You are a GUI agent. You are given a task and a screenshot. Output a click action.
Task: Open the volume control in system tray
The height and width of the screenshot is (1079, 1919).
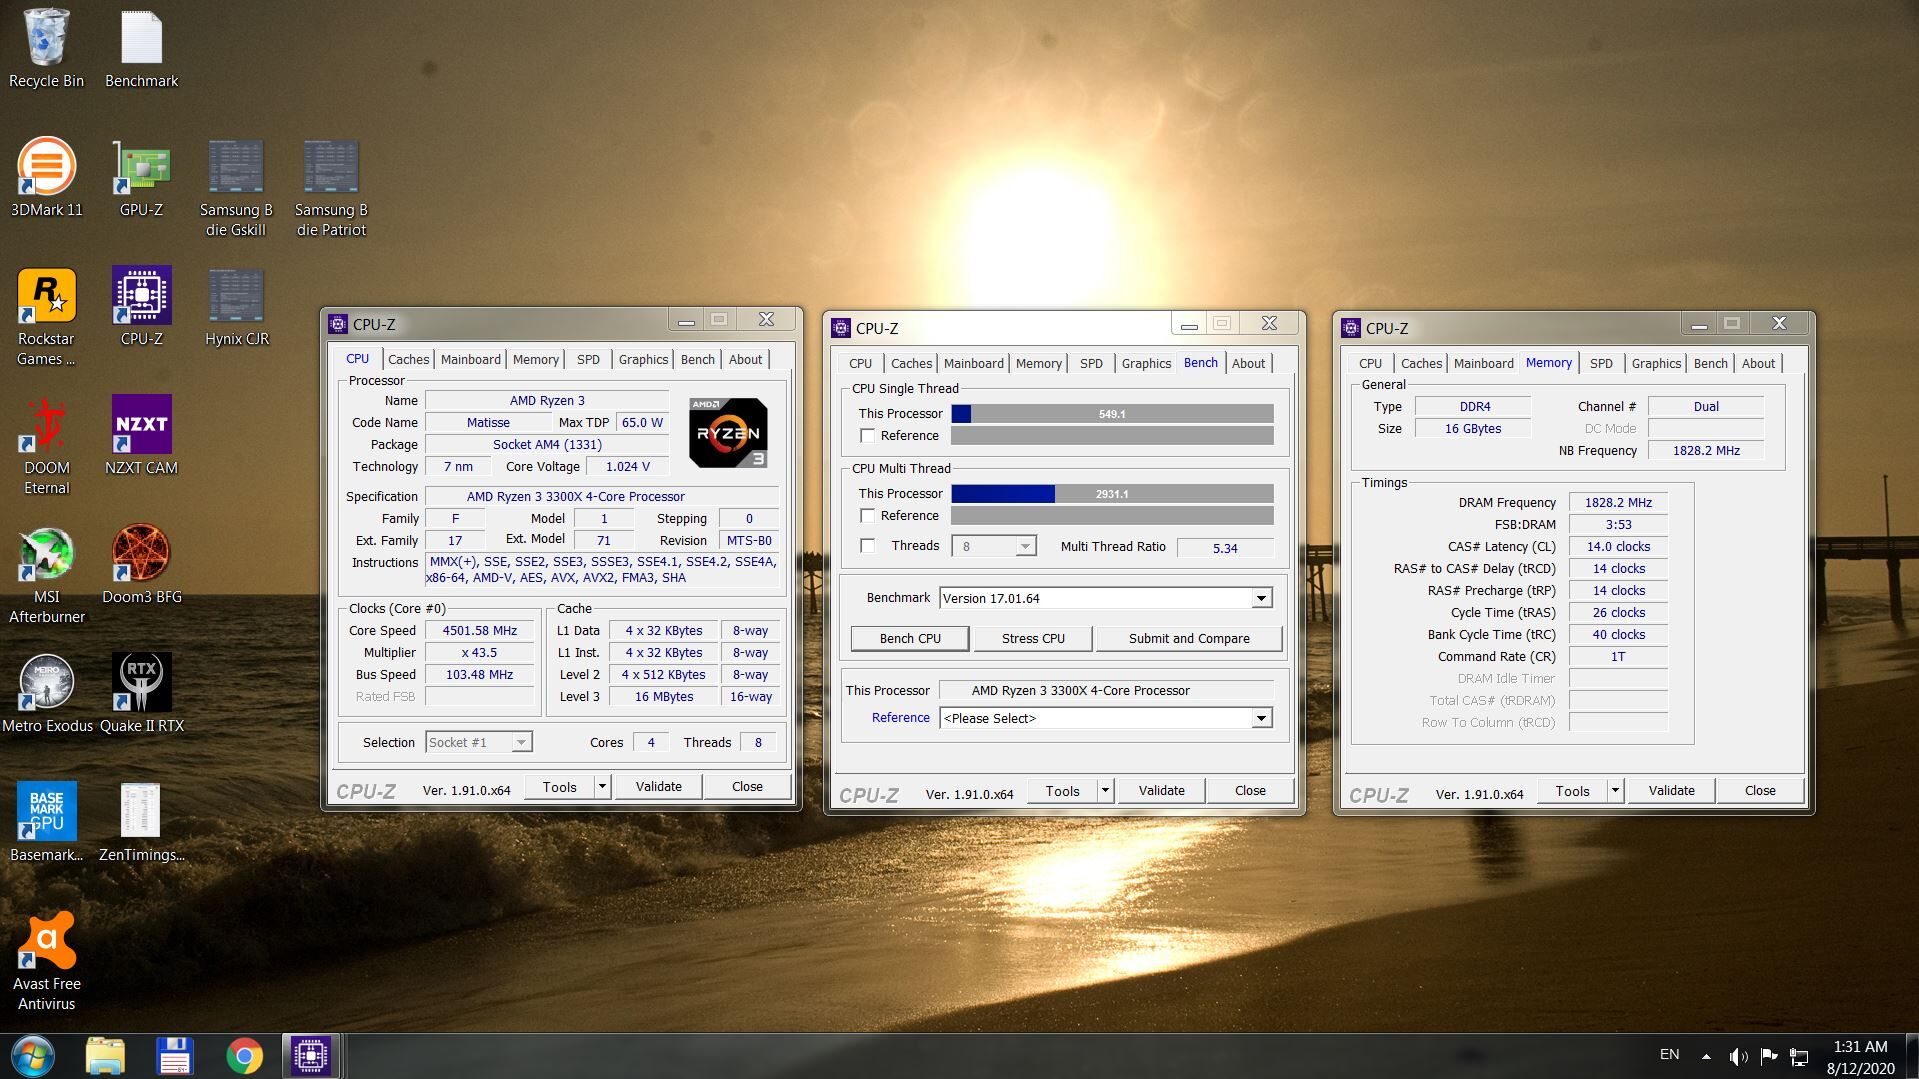[1738, 1056]
